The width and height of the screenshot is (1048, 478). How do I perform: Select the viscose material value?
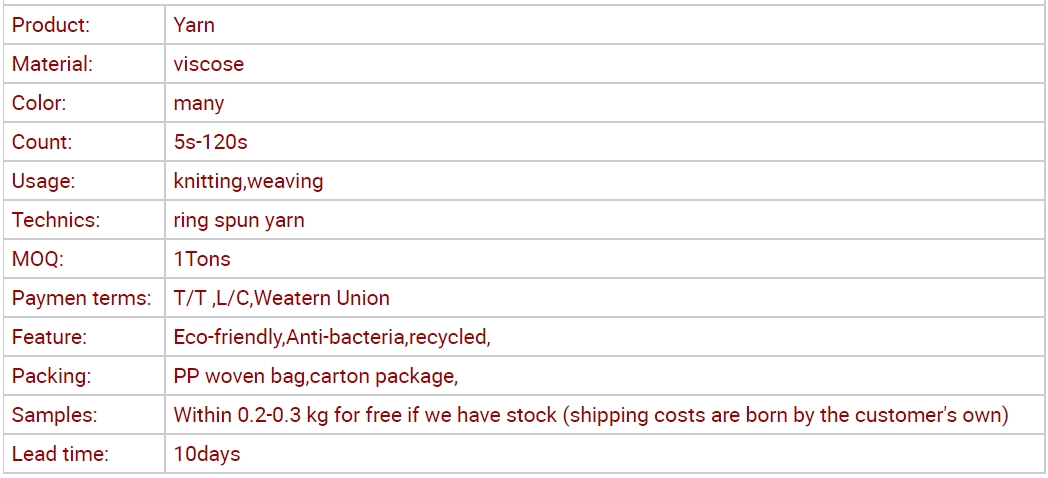tap(209, 64)
